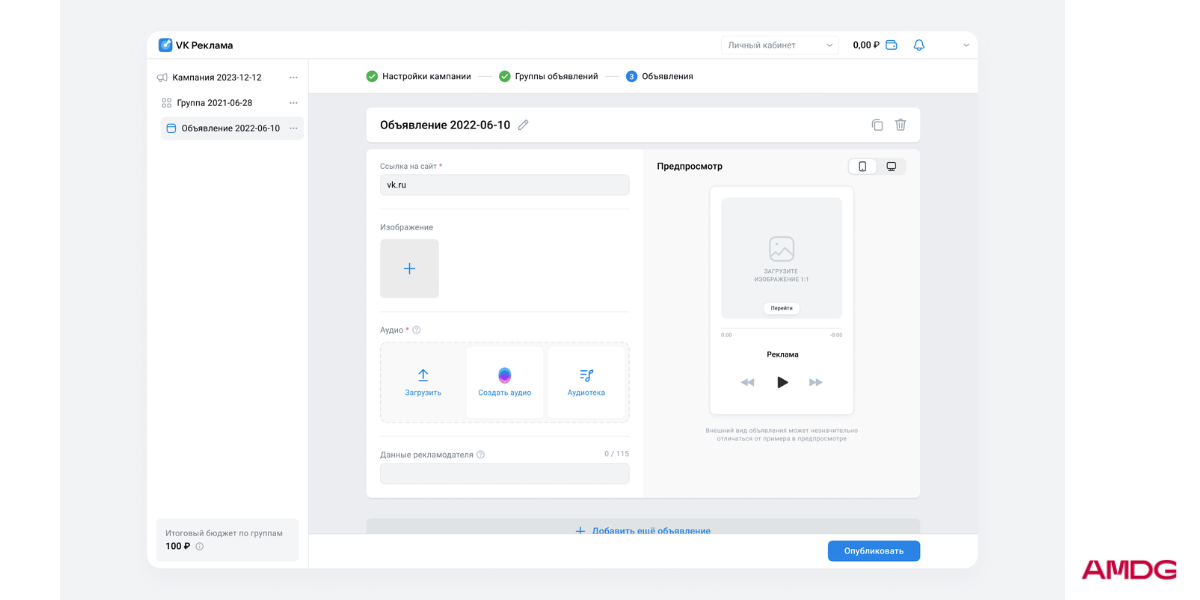The height and width of the screenshot is (600, 1200).
Task: Open notifications via the bell icon
Action: pyautogui.click(x=919, y=45)
